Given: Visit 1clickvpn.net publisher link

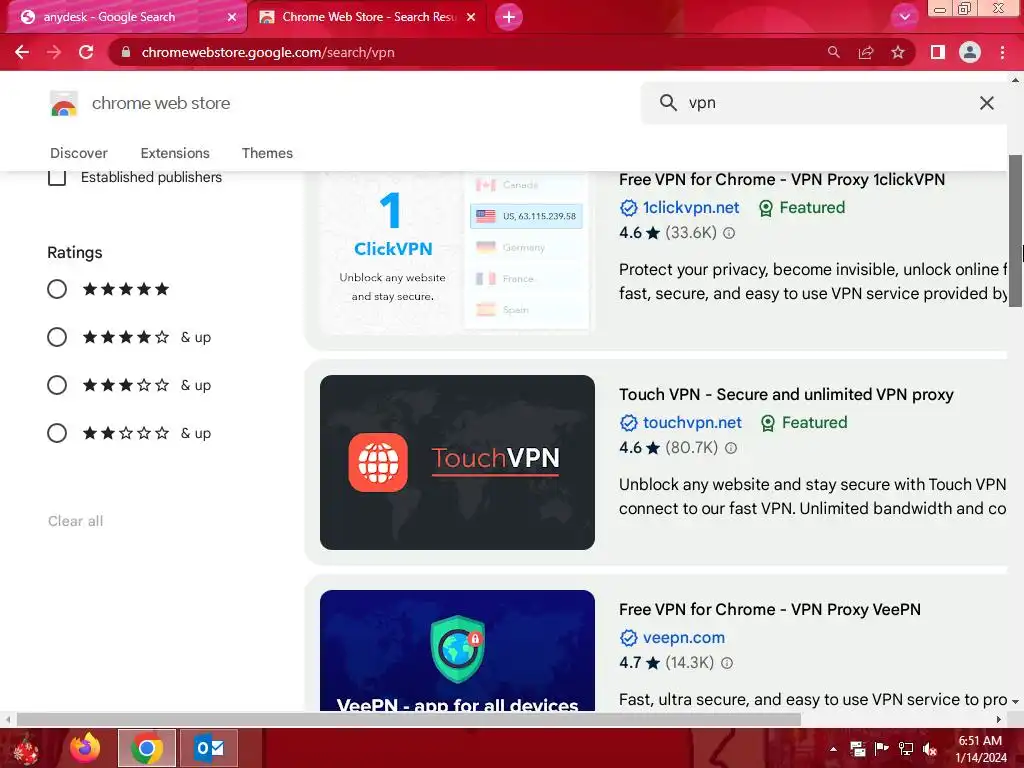Looking at the screenshot, I should point(691,208).
